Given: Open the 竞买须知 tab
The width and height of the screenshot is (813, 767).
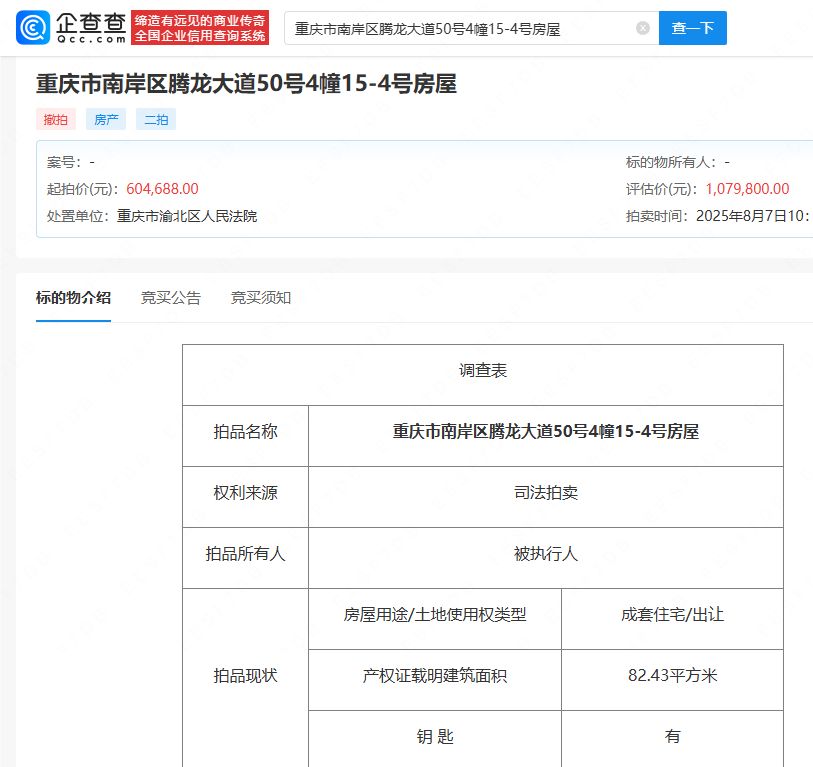Looking at the screenshot, I should click(261, 298).
